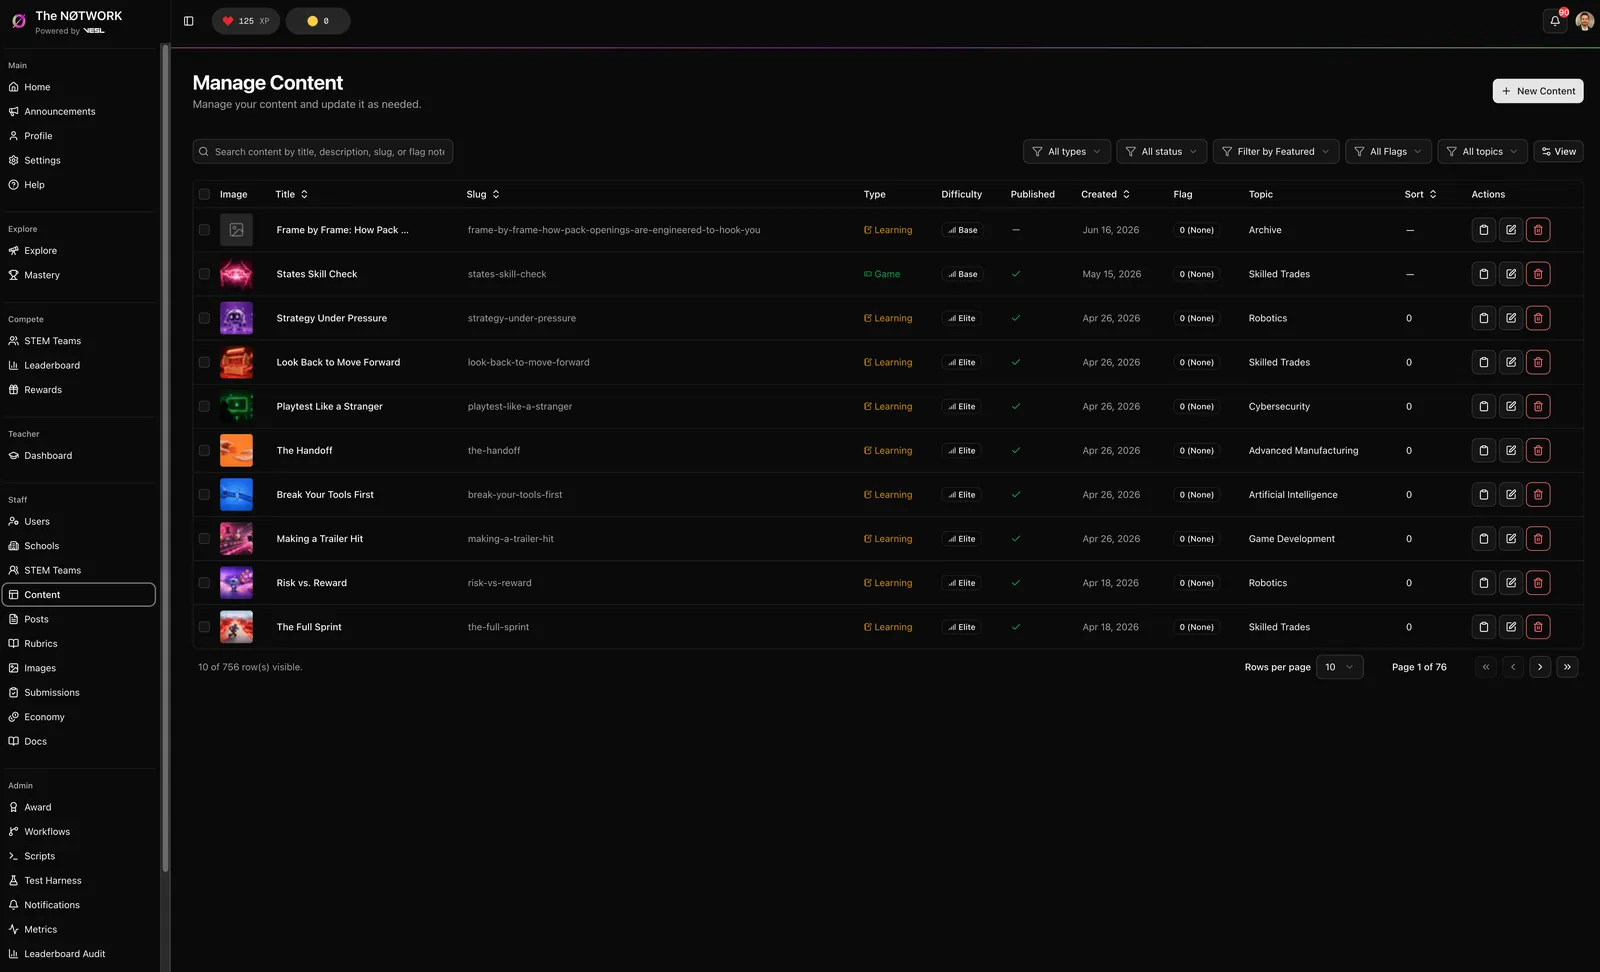Open the All topics dropdown
Viewport: 1600px width, 972px height.
click(x=1482, y=152)
